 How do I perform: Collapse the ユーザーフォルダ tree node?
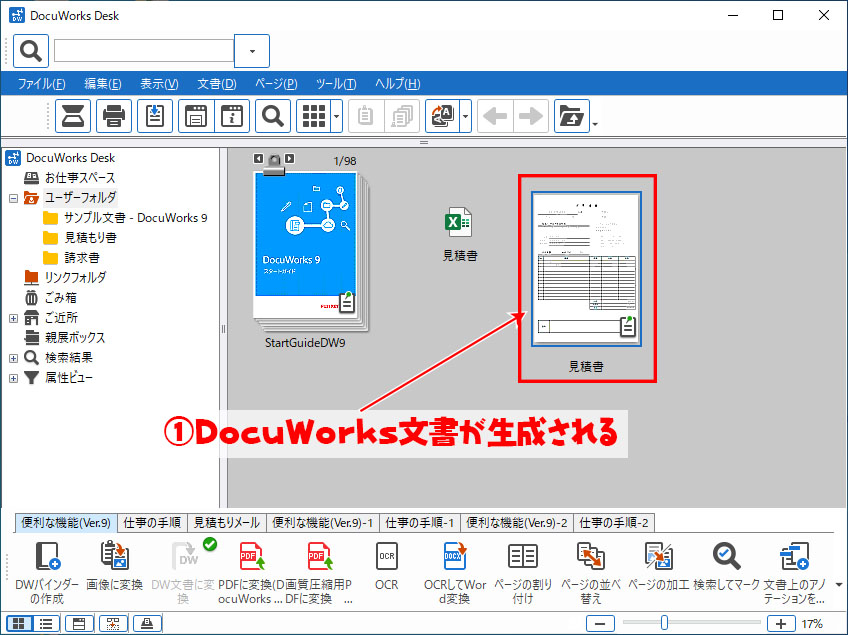tap(14, 199)
